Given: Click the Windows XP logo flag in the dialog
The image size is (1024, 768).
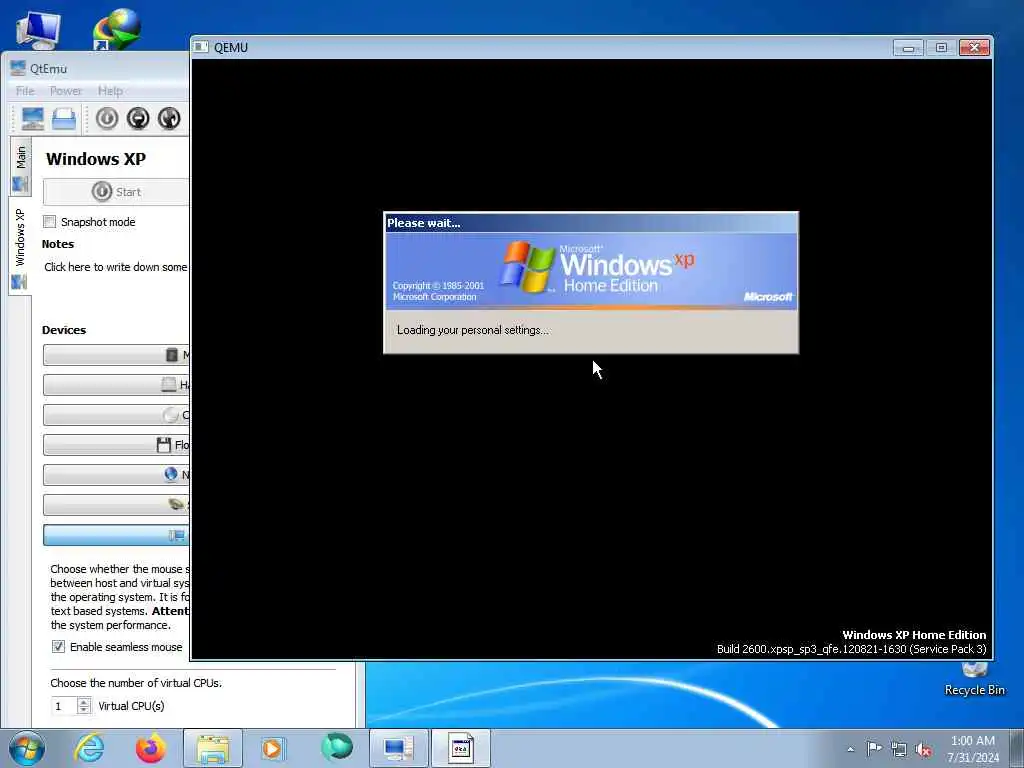Looking at the screenshot, I should (x=527, y=266).
